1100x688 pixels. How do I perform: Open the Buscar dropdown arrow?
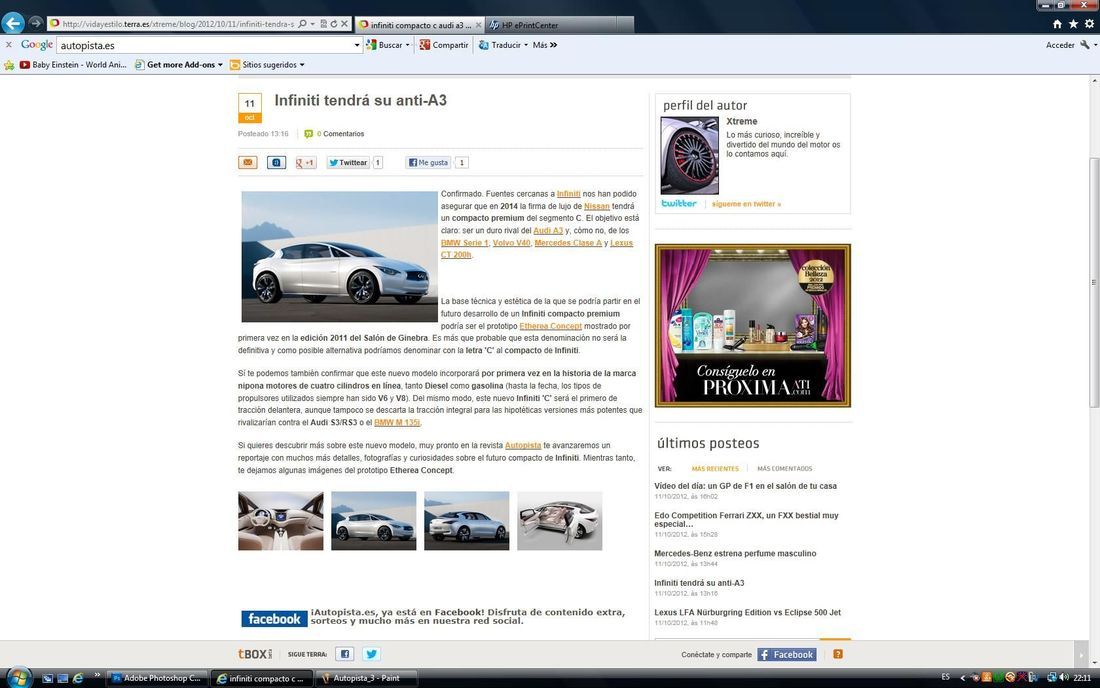click(408, 45)
